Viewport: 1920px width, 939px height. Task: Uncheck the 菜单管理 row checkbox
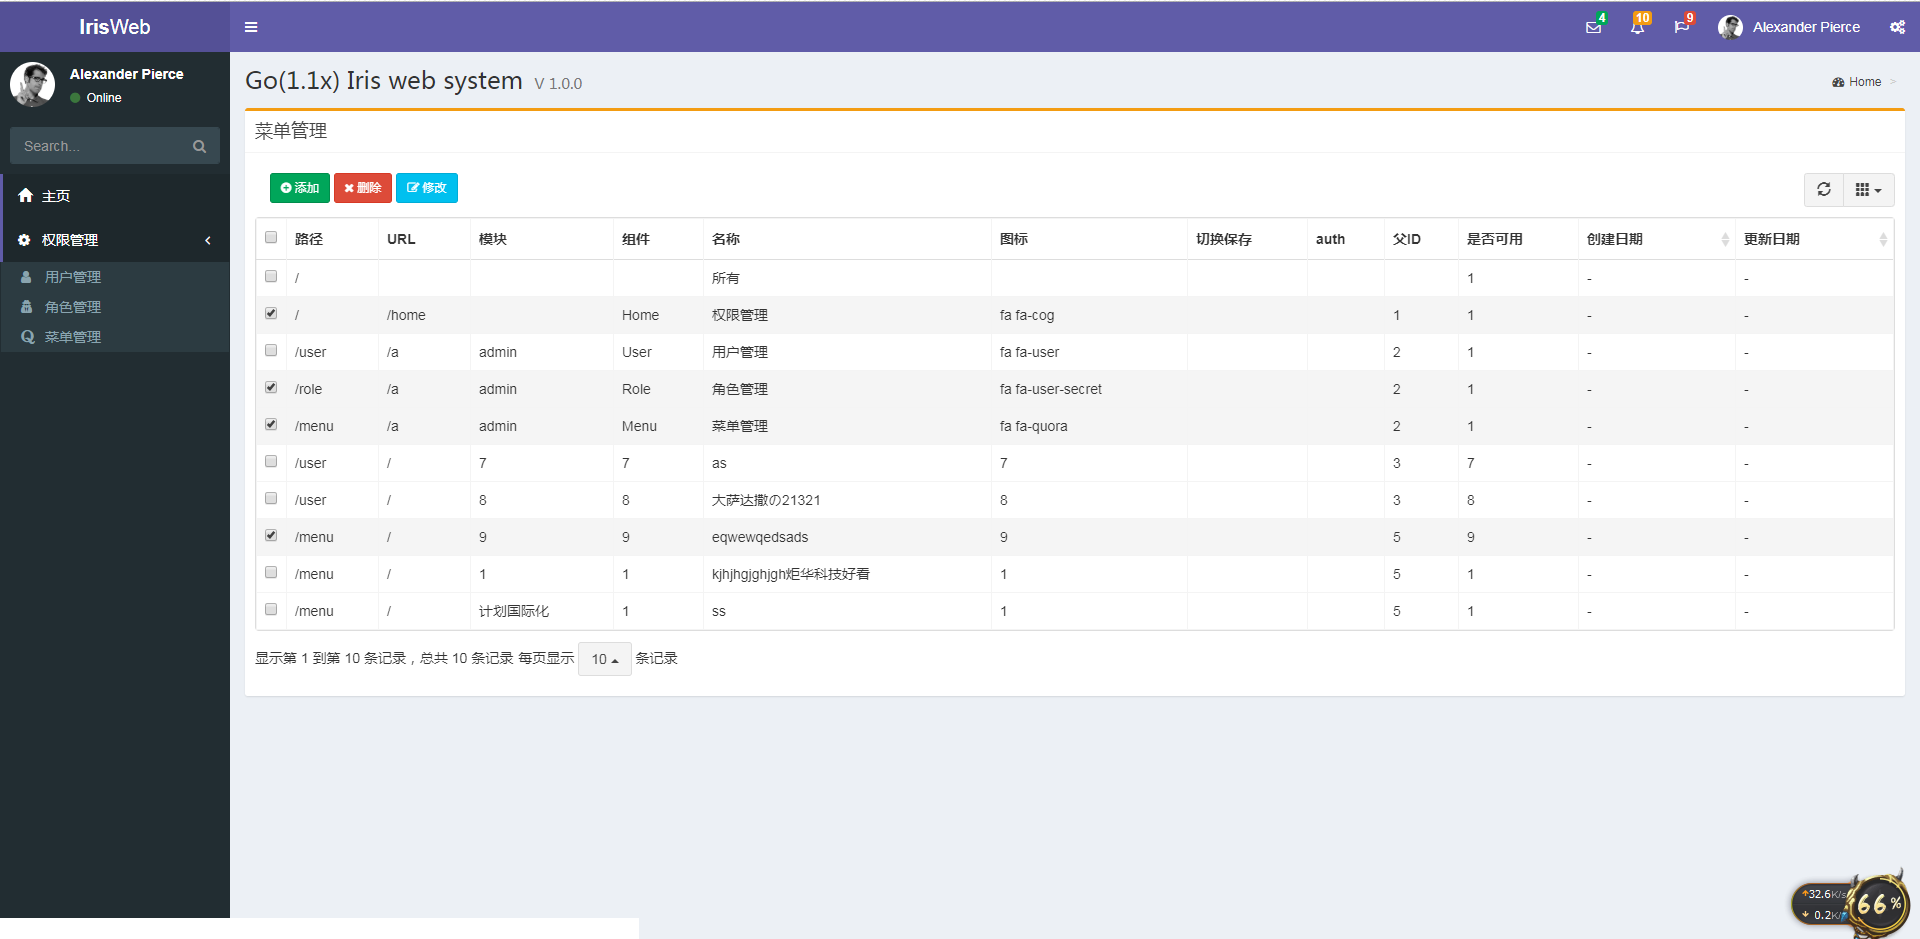[271, 424]
